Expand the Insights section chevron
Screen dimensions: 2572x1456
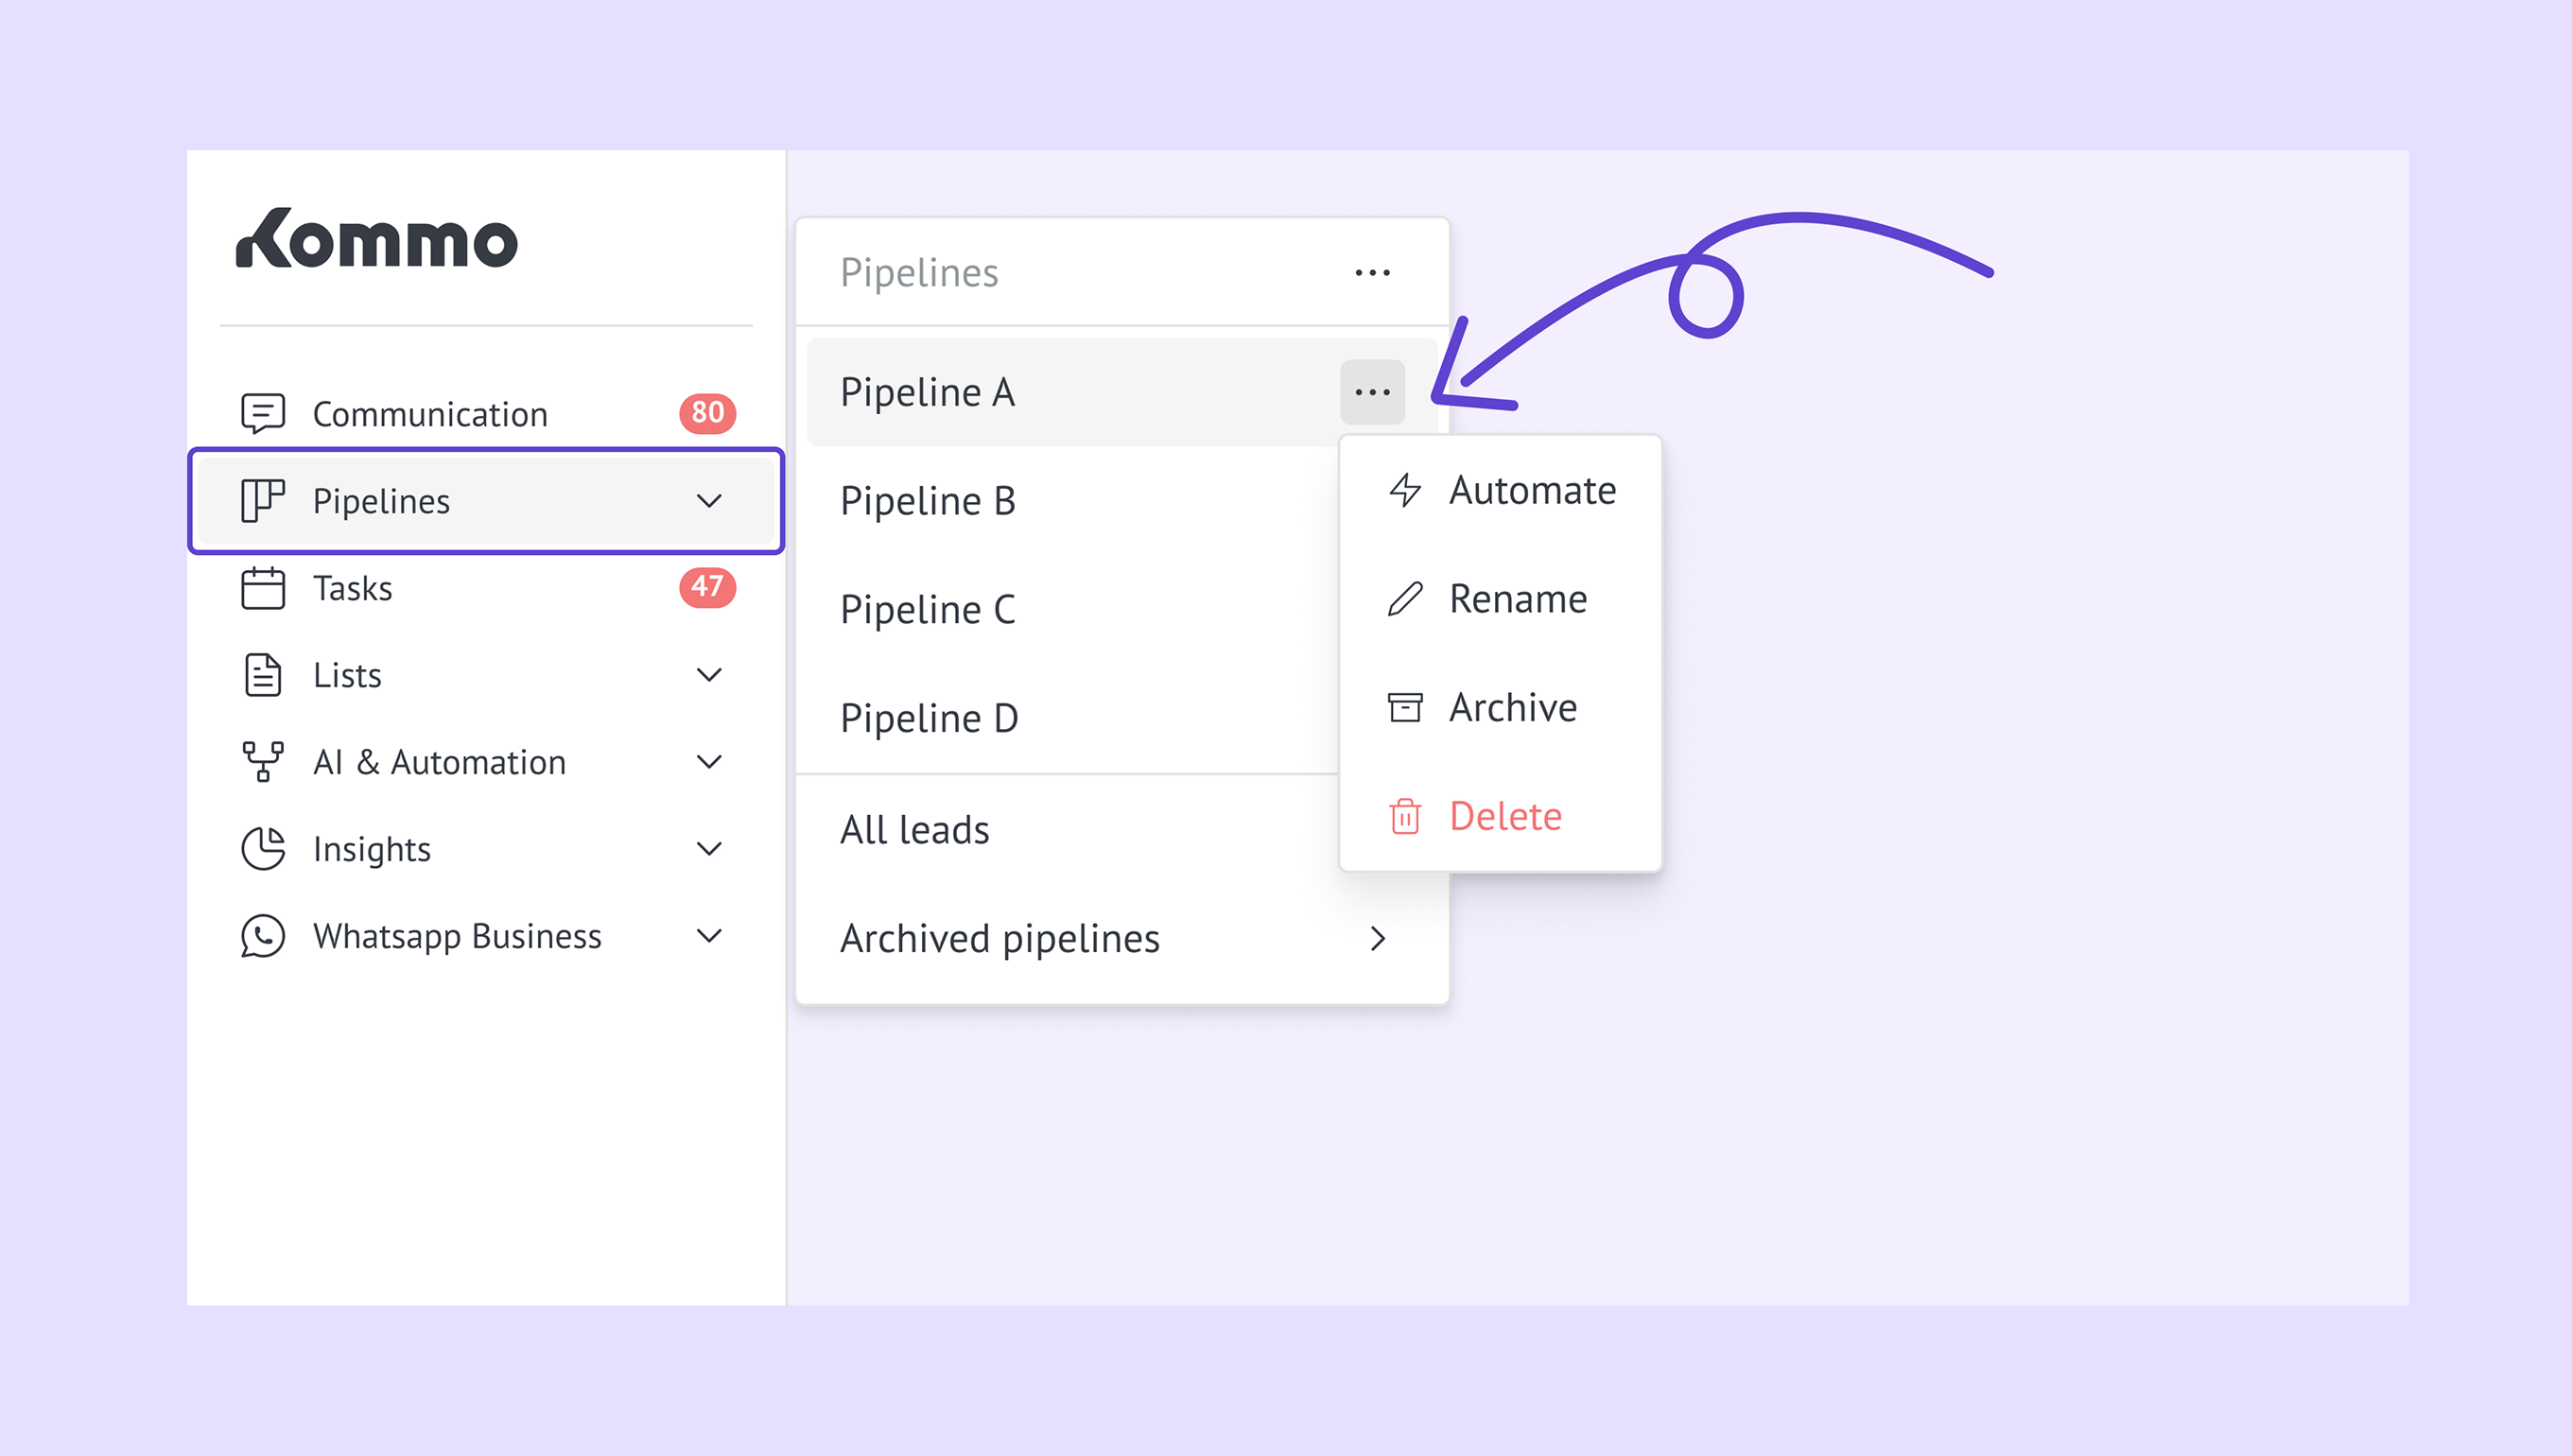pyautogui.click(x=709, y=849)
